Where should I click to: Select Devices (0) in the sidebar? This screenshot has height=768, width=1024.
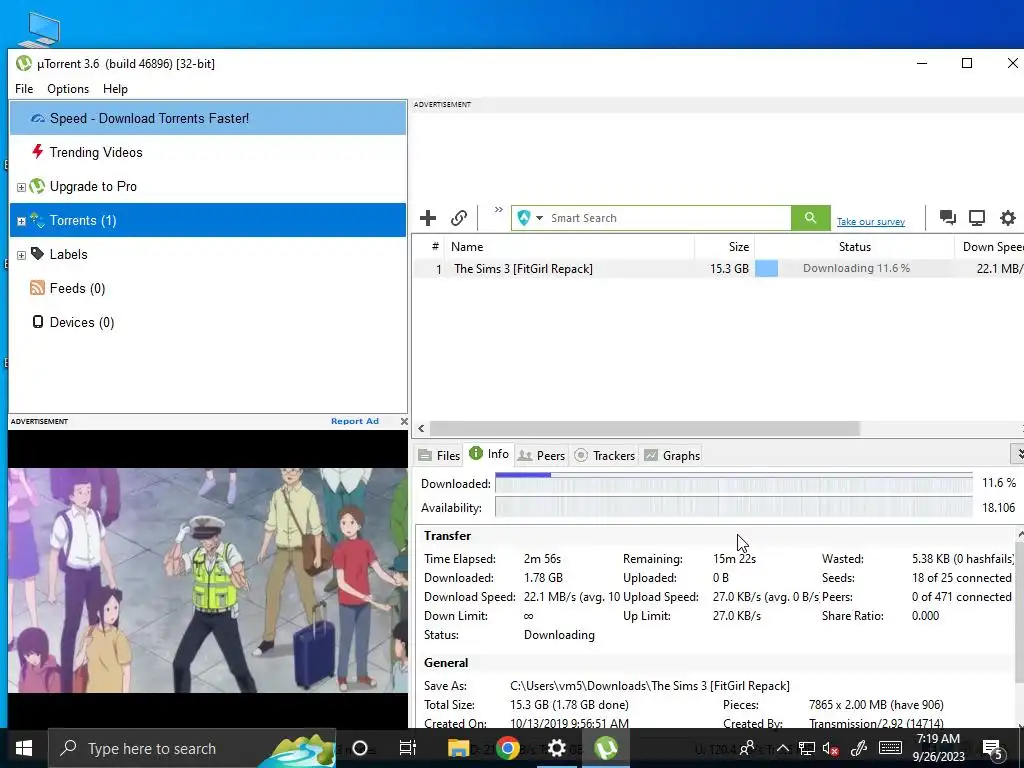(208, 322)
